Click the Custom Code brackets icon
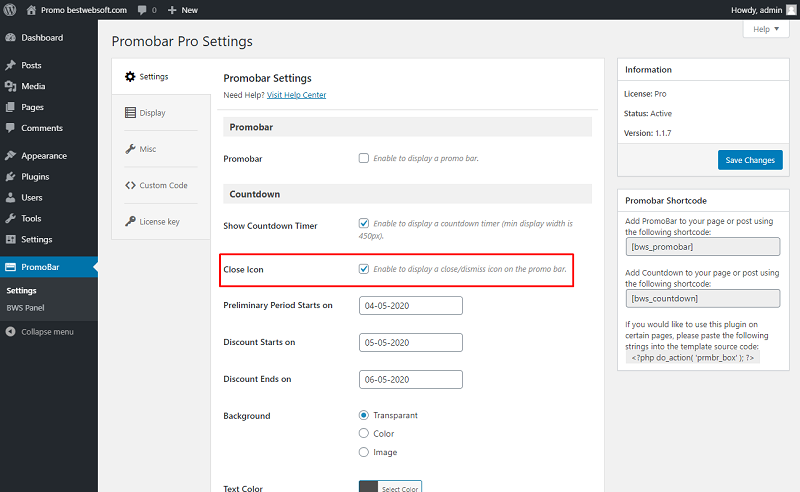Screen dimensions: 800x492 pyautogui.click(x=130, y=185)
